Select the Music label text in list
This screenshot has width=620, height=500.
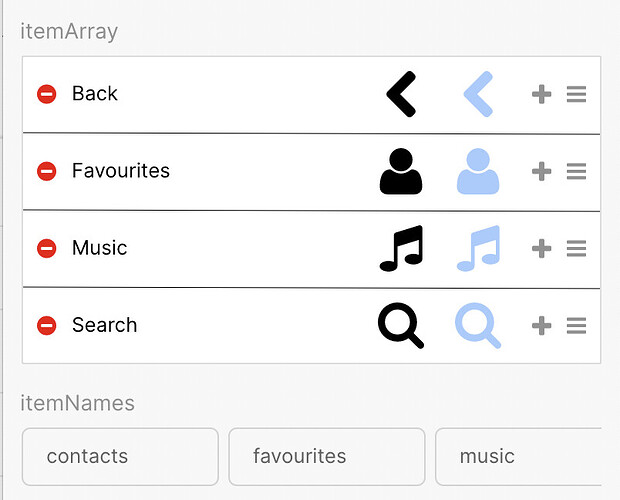click(100, 248)
